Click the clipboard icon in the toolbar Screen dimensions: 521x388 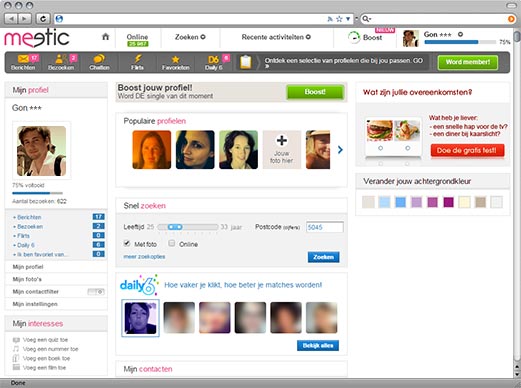pyautogui.click(x=246, y=62)
